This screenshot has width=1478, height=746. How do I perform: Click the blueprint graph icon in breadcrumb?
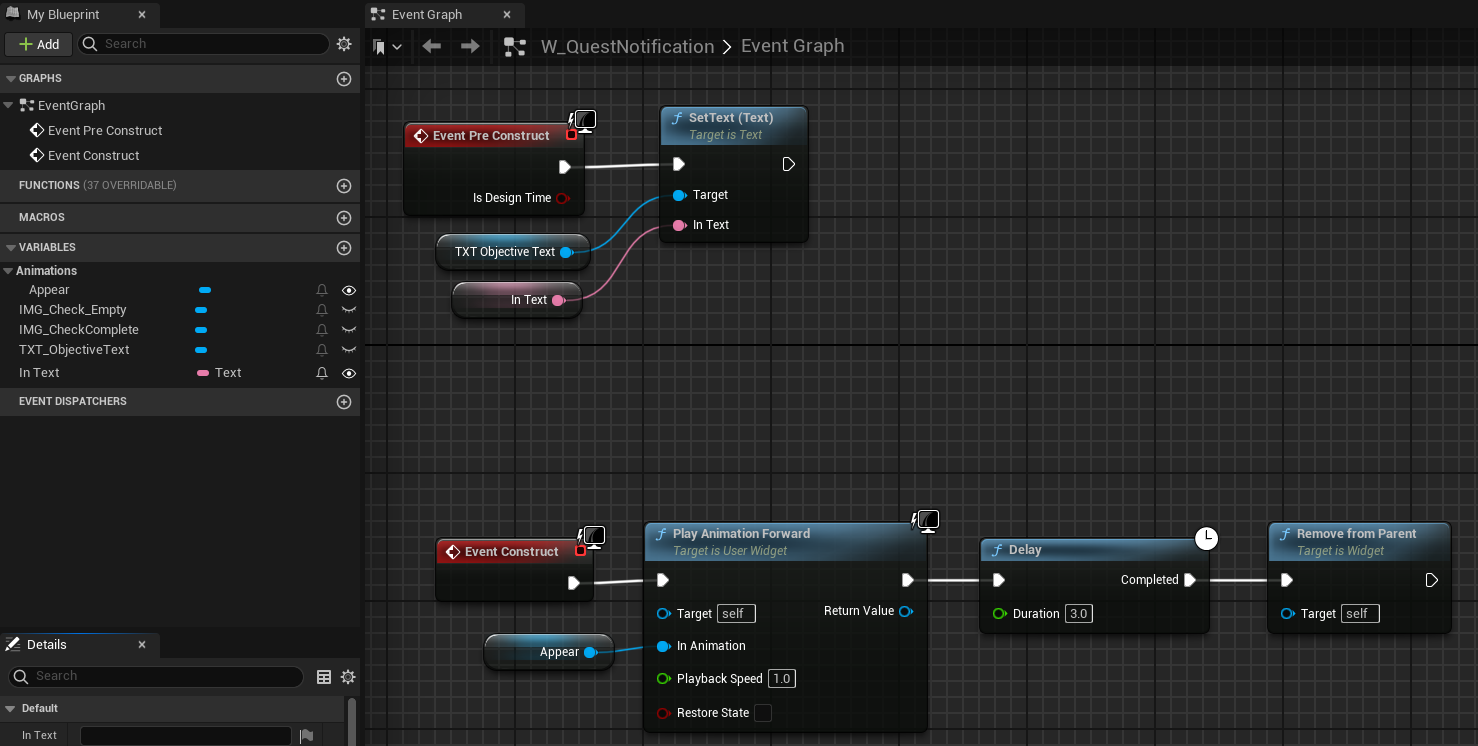tap(515, 46)
